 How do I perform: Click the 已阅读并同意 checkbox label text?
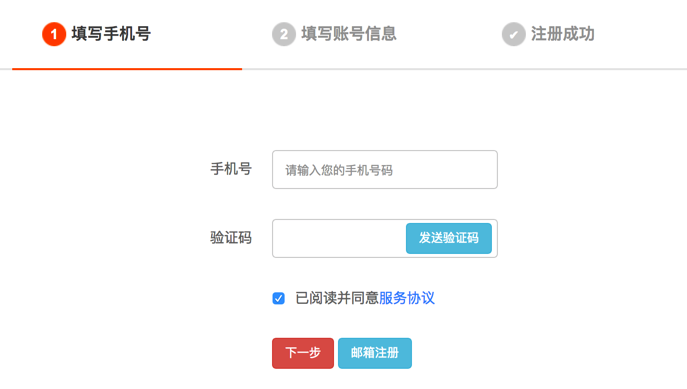337,298
